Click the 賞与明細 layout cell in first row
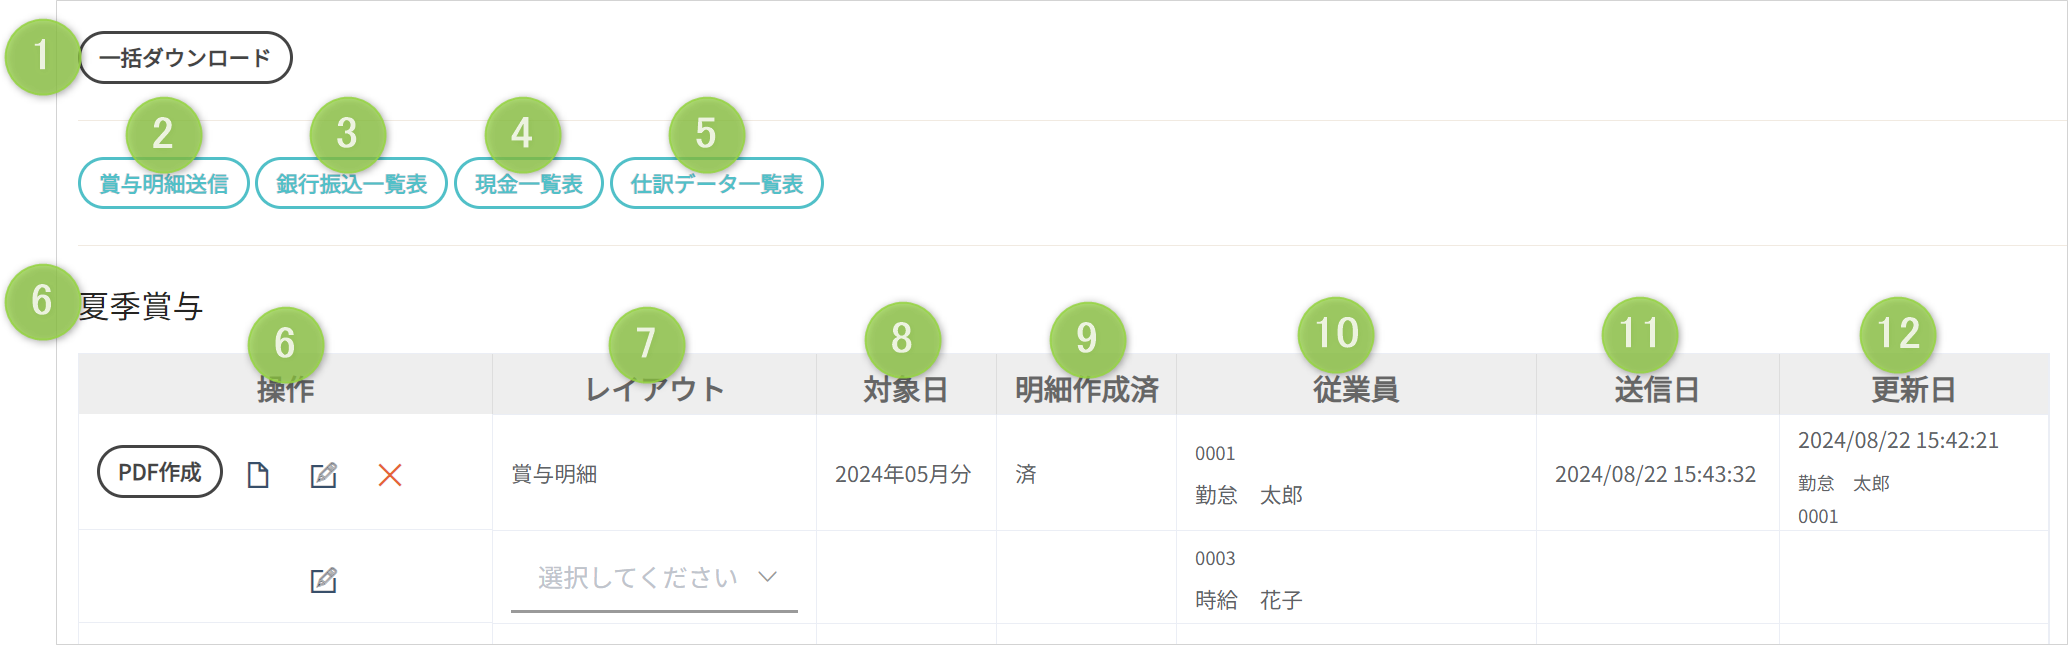This screenshot has width=2068, height=645. [554, 474]
